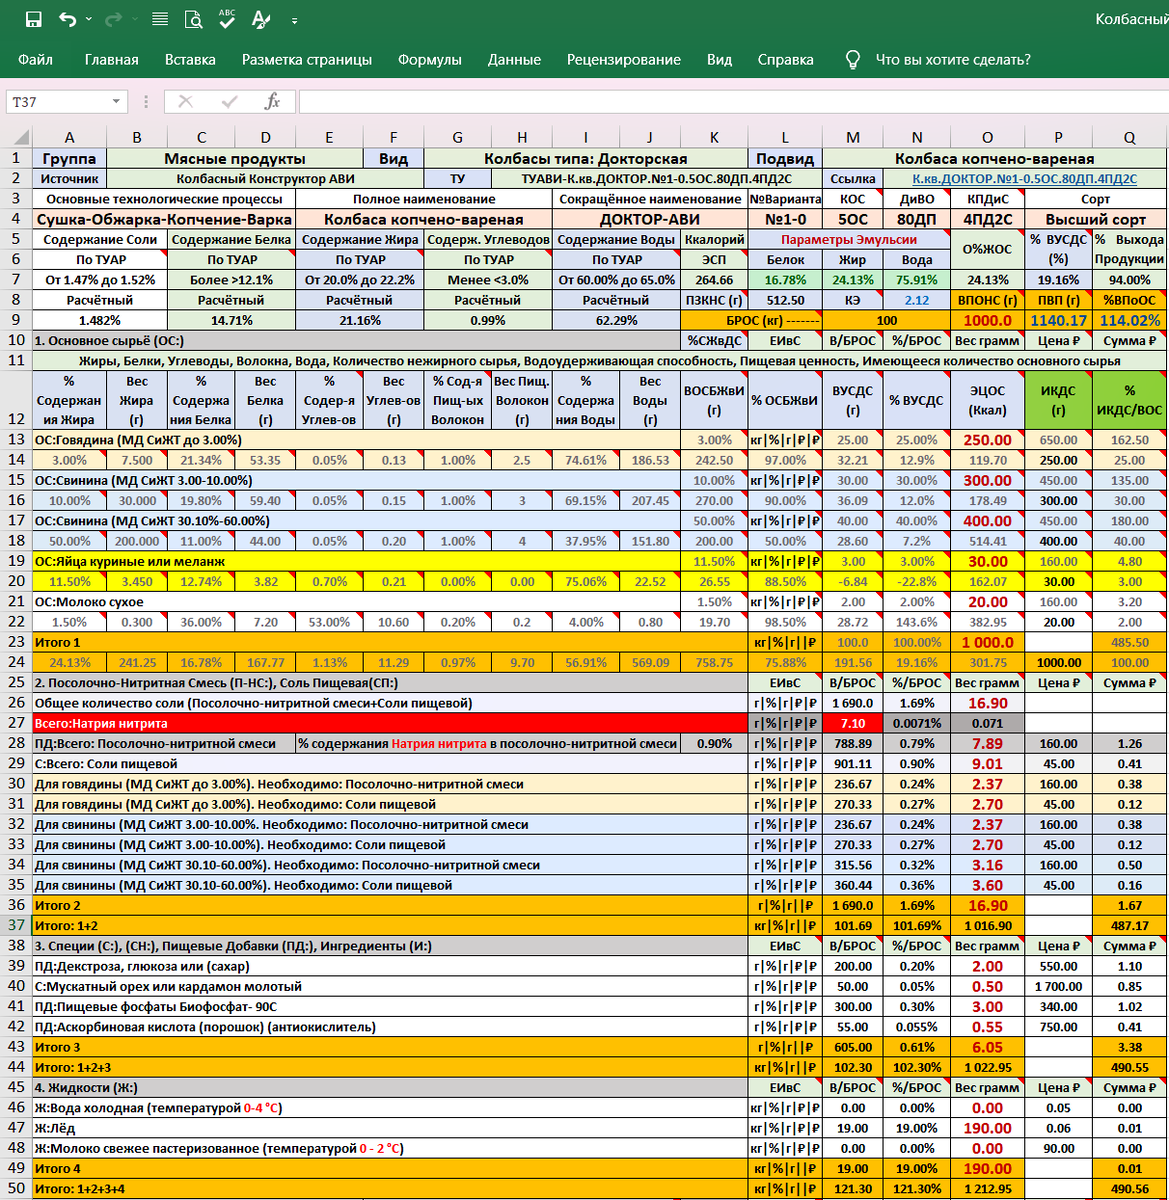The width and height of the screenshot is (1169, 1200).
Task: Select column K header
Action: pyautogui.click(x=713, y=138)
